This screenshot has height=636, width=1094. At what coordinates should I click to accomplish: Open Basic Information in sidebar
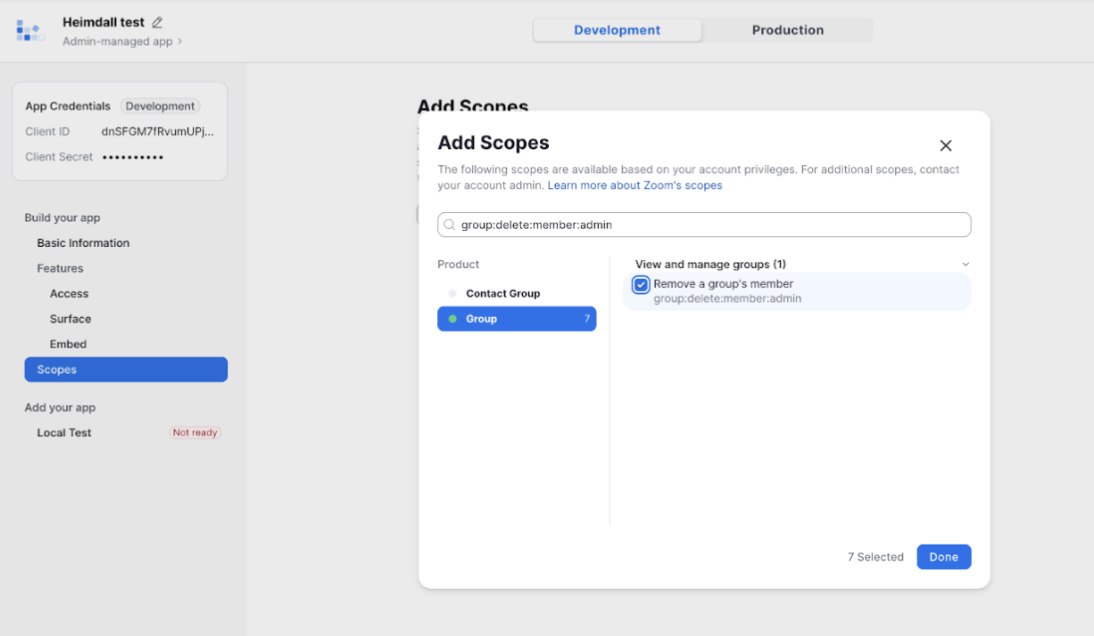click(83, 243)
